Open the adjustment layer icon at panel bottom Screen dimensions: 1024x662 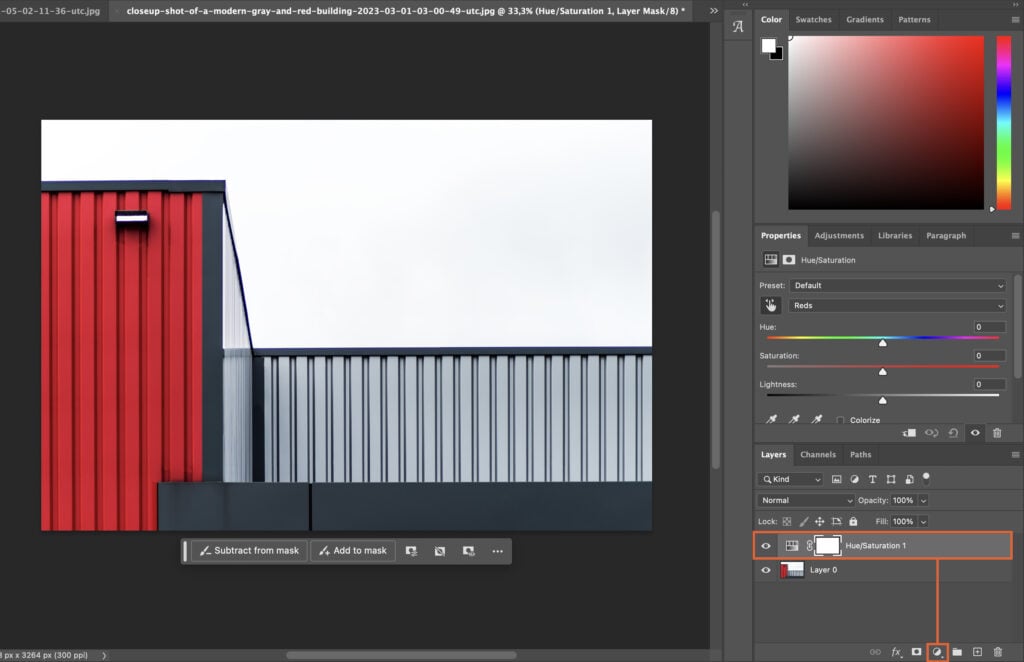(x=937, y=651)
